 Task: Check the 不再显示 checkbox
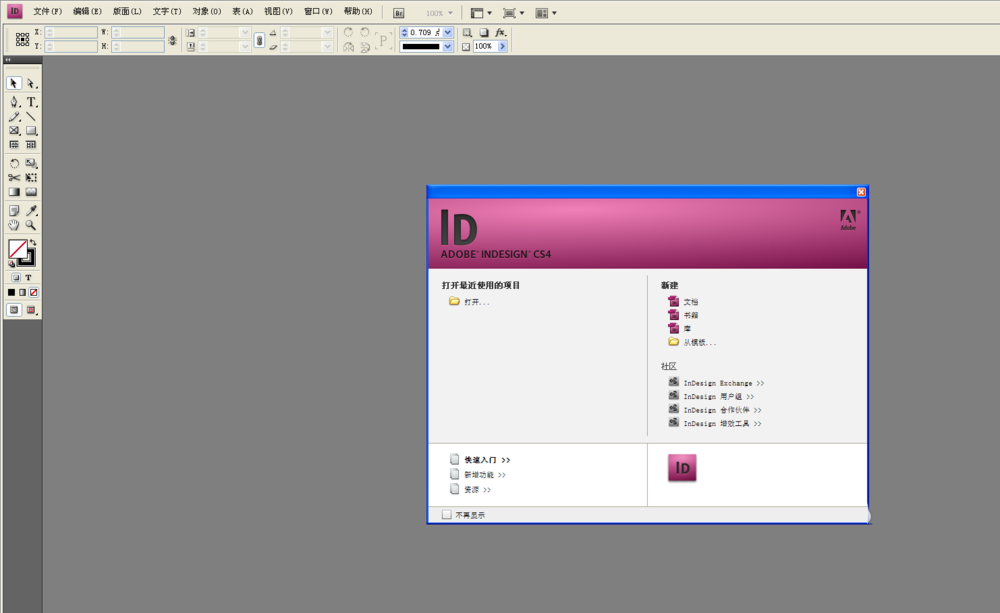tap(446, 515)
